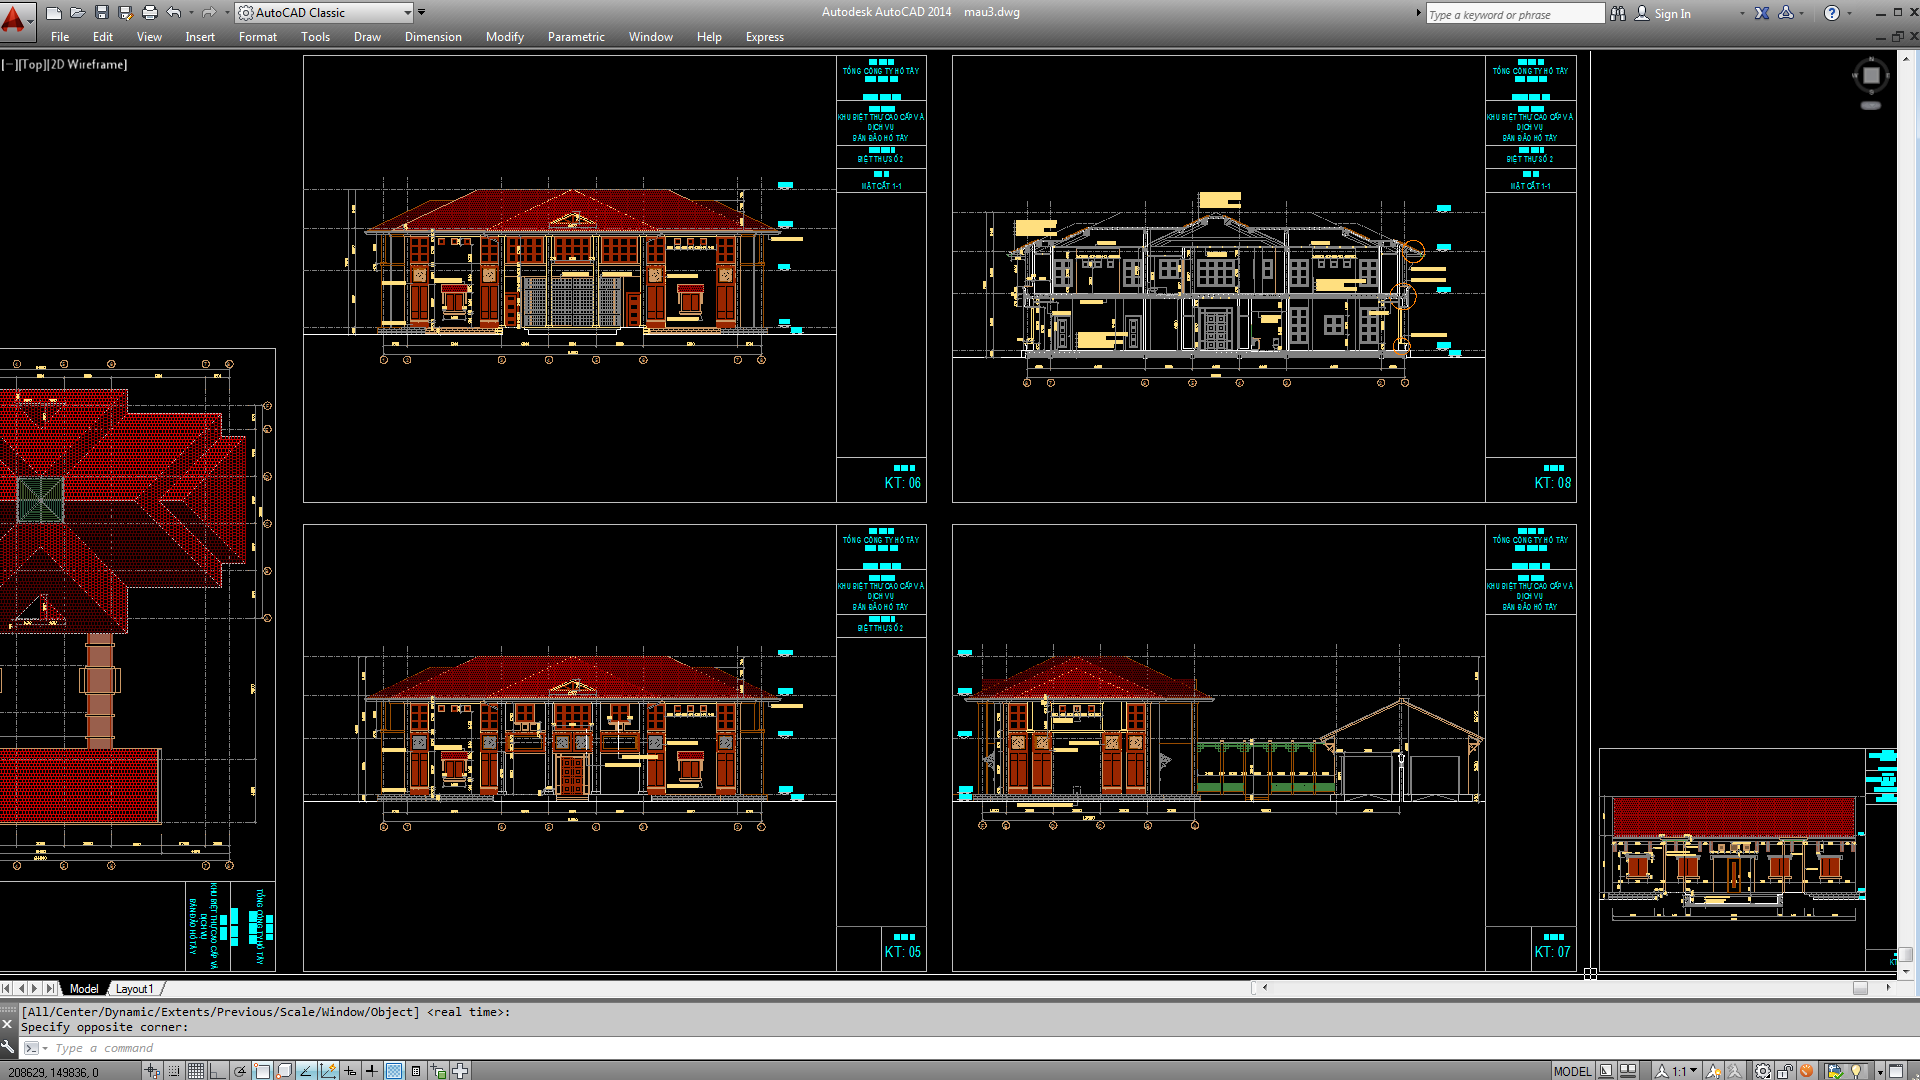Open the AutoCAD Classic workspace dropdown
The width and height of the screenshot is (1920, 1080).
[406, 12]
